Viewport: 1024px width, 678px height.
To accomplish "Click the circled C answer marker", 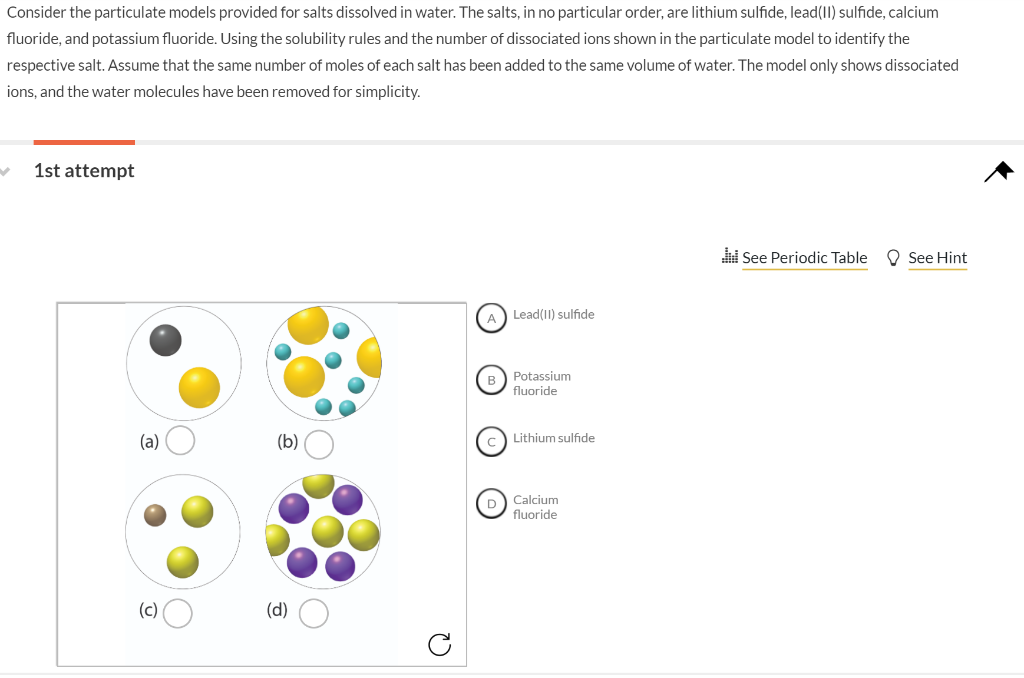I will 491,442.
